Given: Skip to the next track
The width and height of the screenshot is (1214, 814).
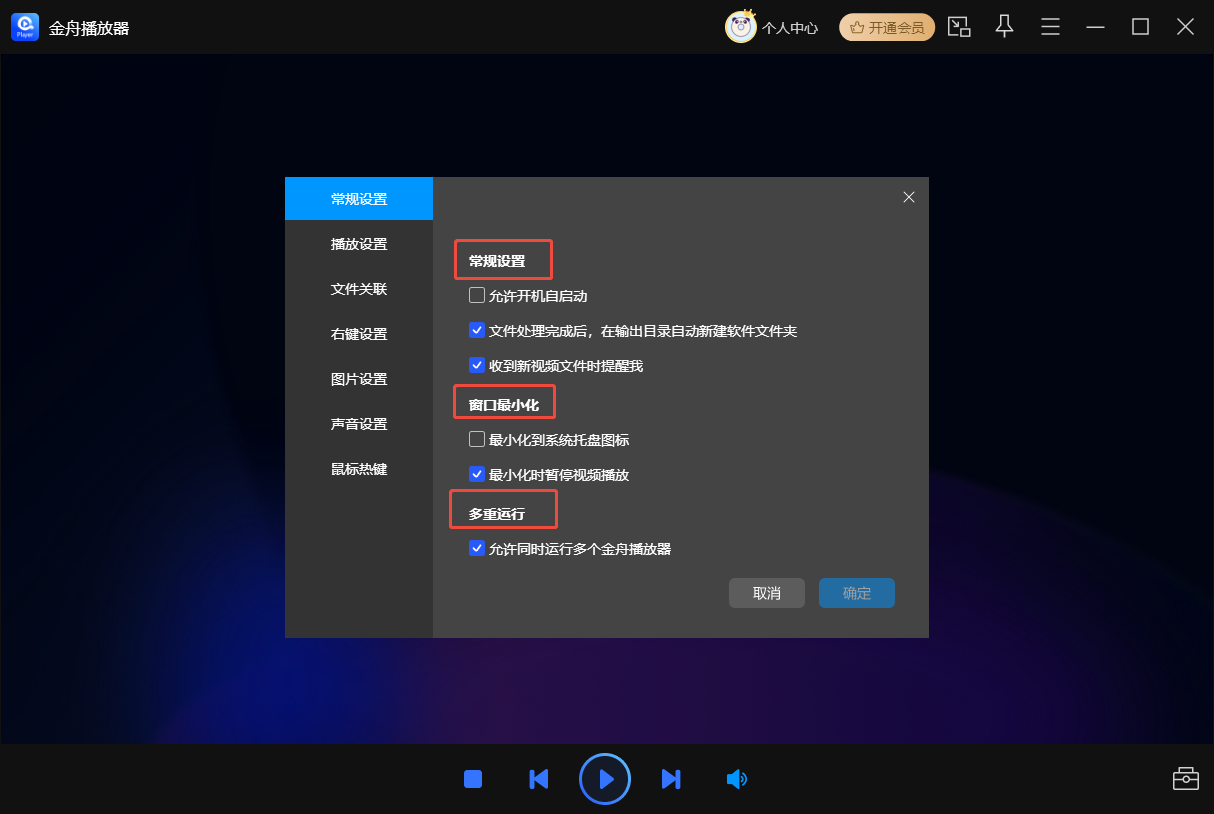Looking at the screenshot, I should [671, 779].
